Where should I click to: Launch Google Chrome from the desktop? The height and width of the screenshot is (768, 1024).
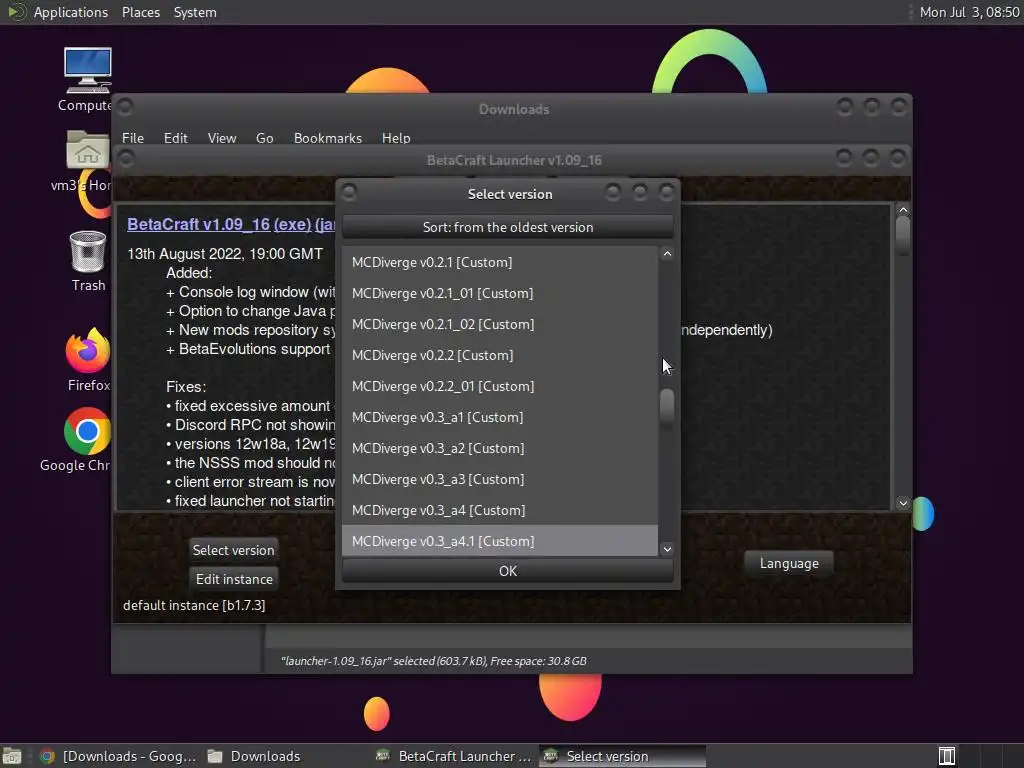(88, 431)
